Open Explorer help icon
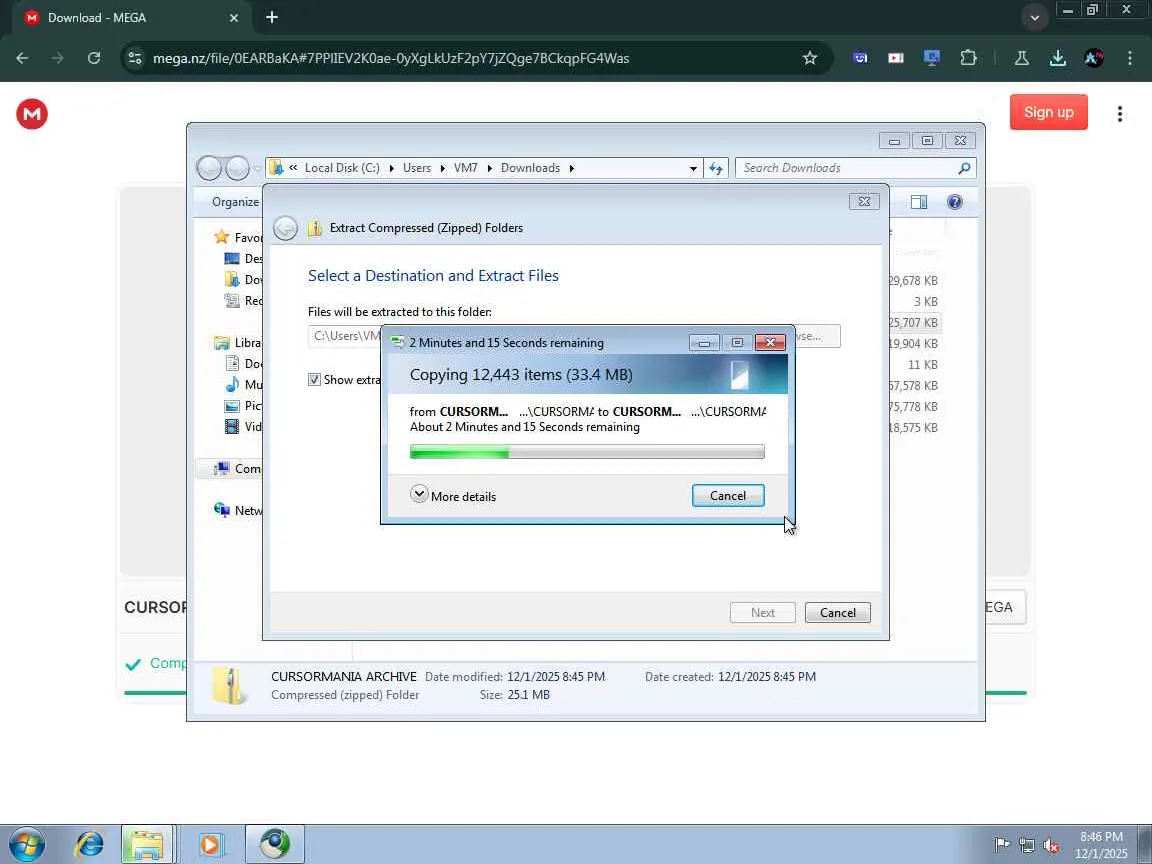1152x864 pixels. (x=955, y=202)
